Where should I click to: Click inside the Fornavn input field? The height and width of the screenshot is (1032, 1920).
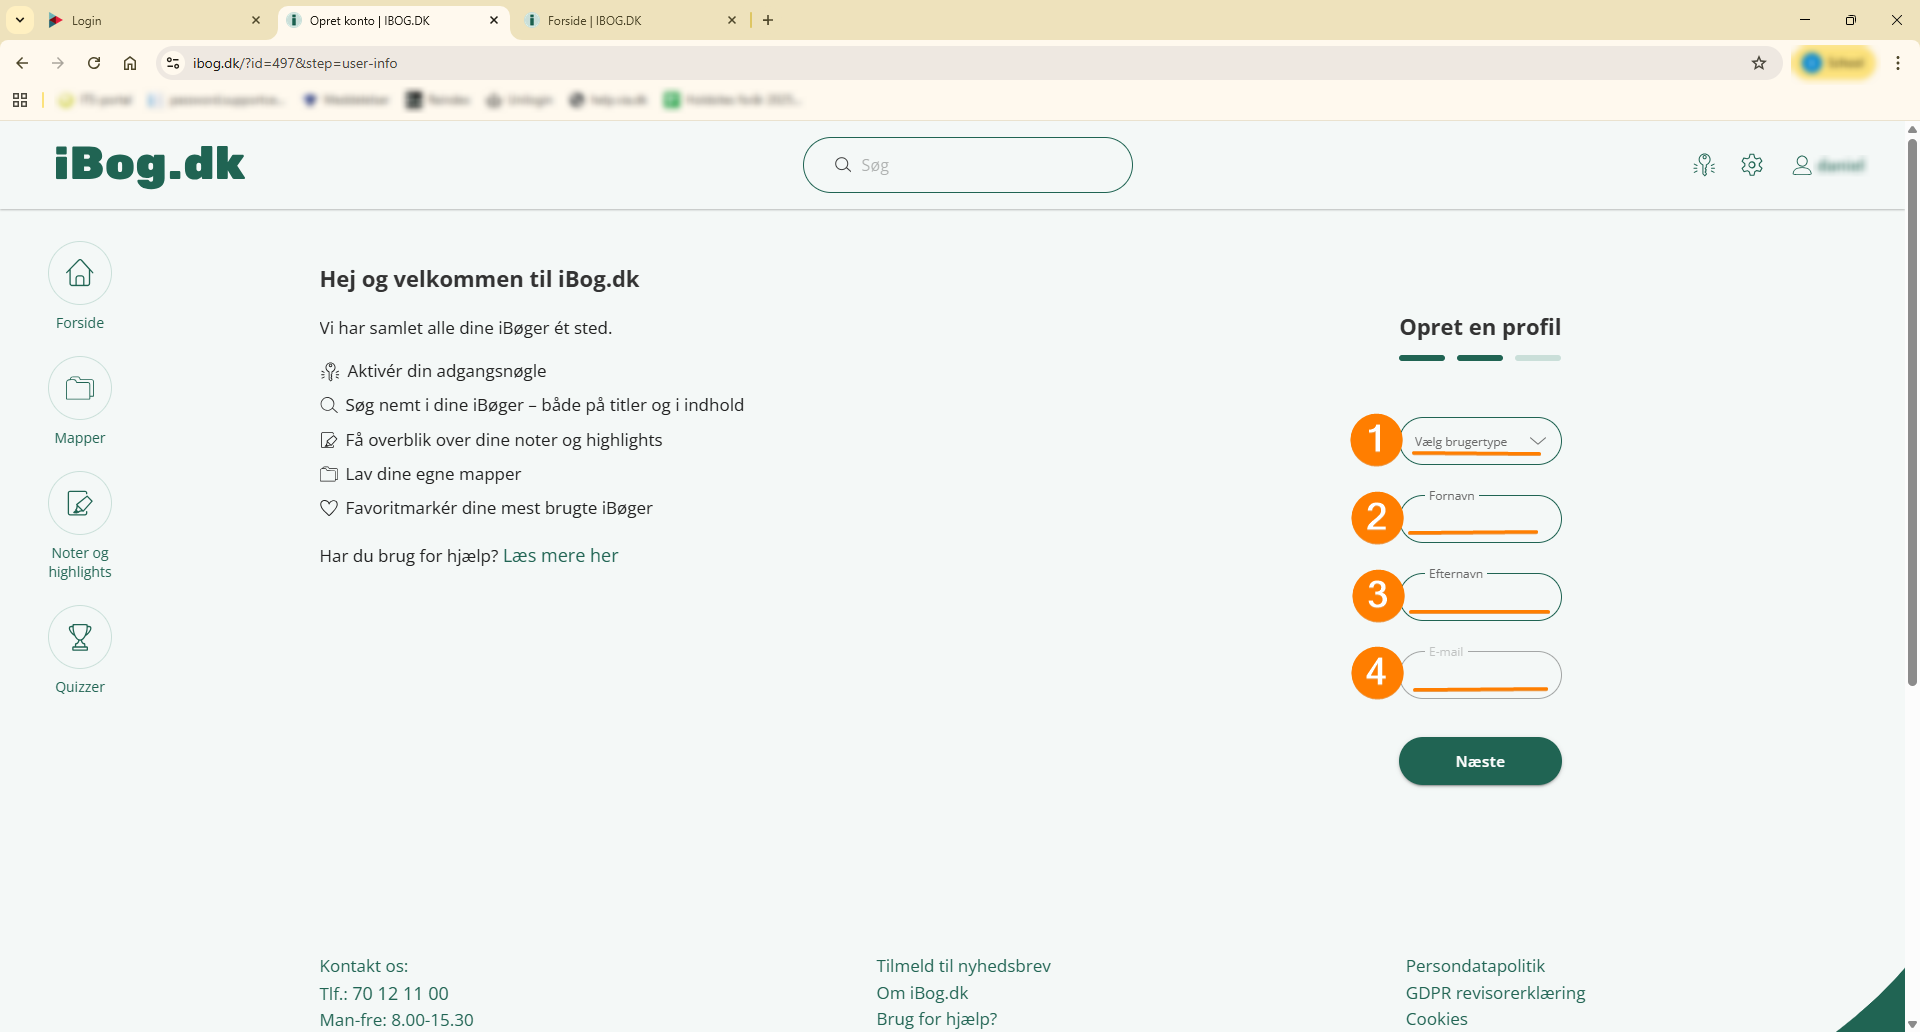click(1480, 520)
